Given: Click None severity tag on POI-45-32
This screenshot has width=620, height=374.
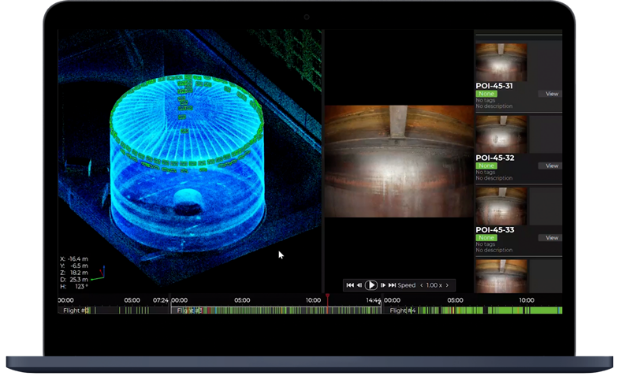Looking at the screenshot, I should [486, 166].
